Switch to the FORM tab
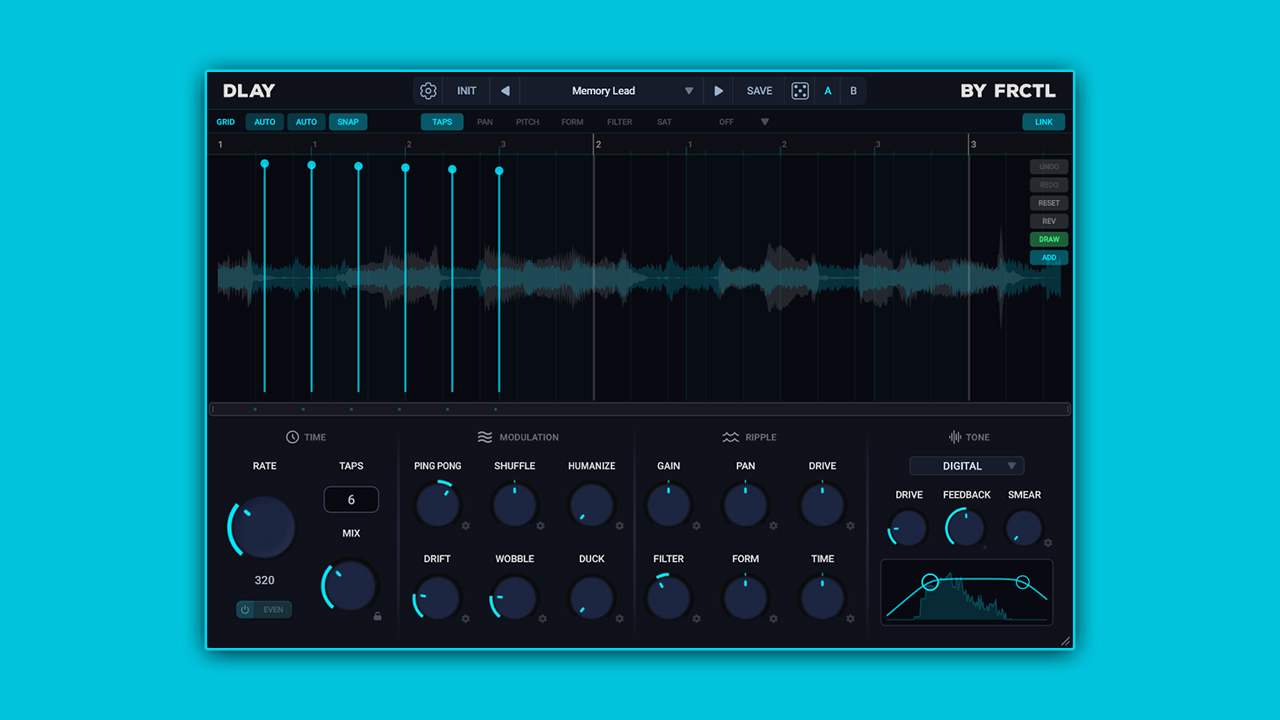This screenshot has width=1280, height=720. pos(572,122)
